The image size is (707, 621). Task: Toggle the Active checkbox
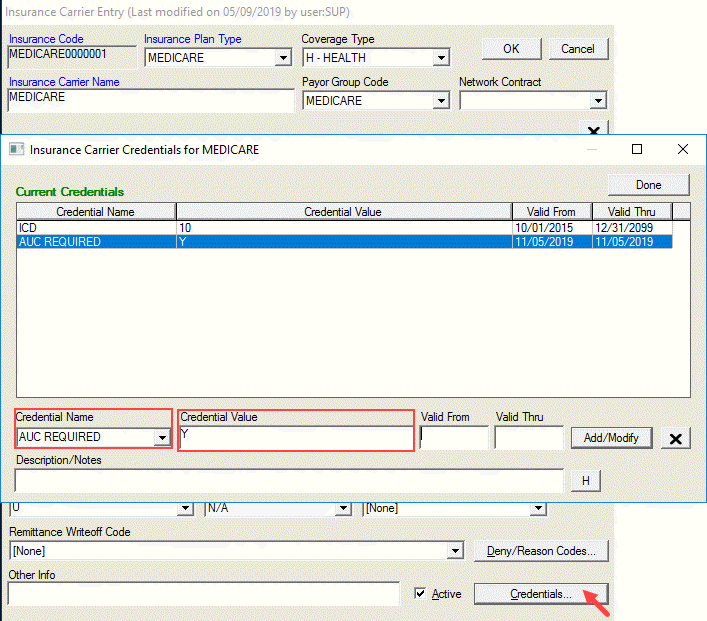click(x=421, y=594)
